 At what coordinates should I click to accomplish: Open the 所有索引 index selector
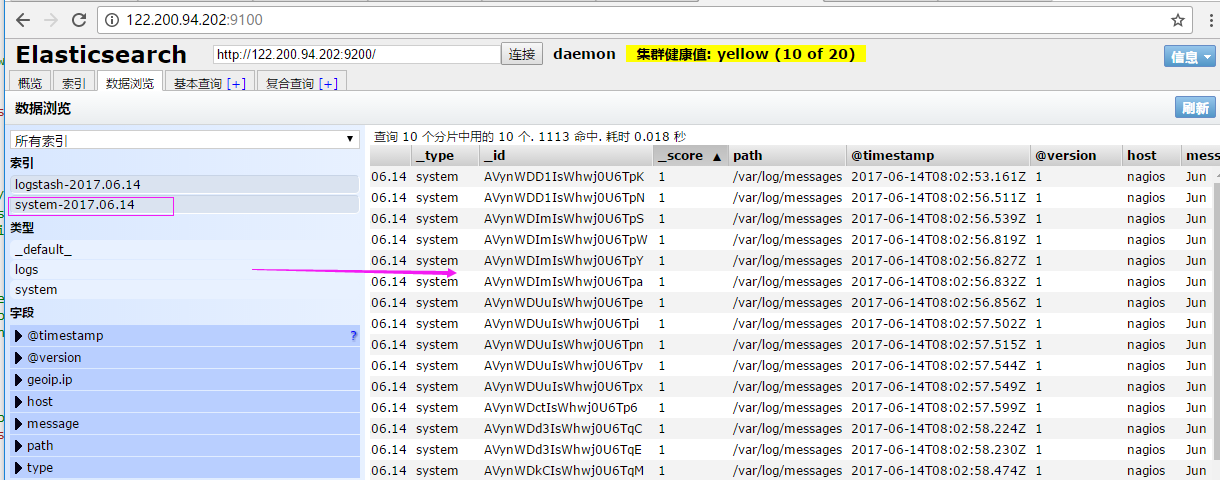coord(184,140)
